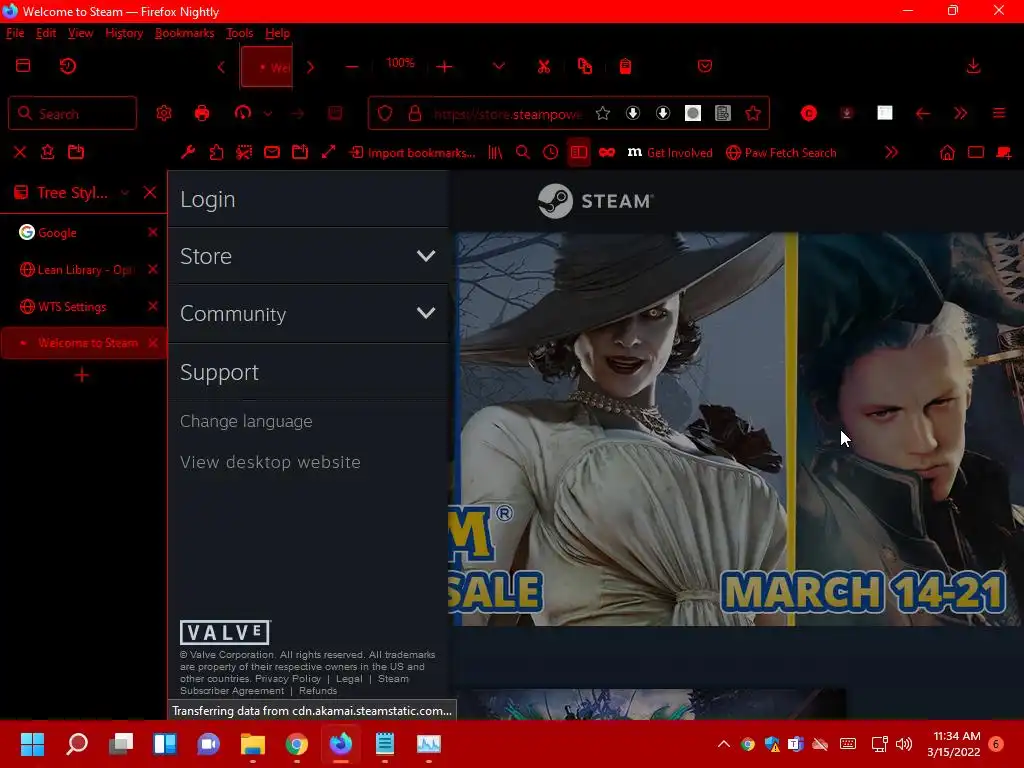Toggle private browsing mask icon

pos(607,152)
